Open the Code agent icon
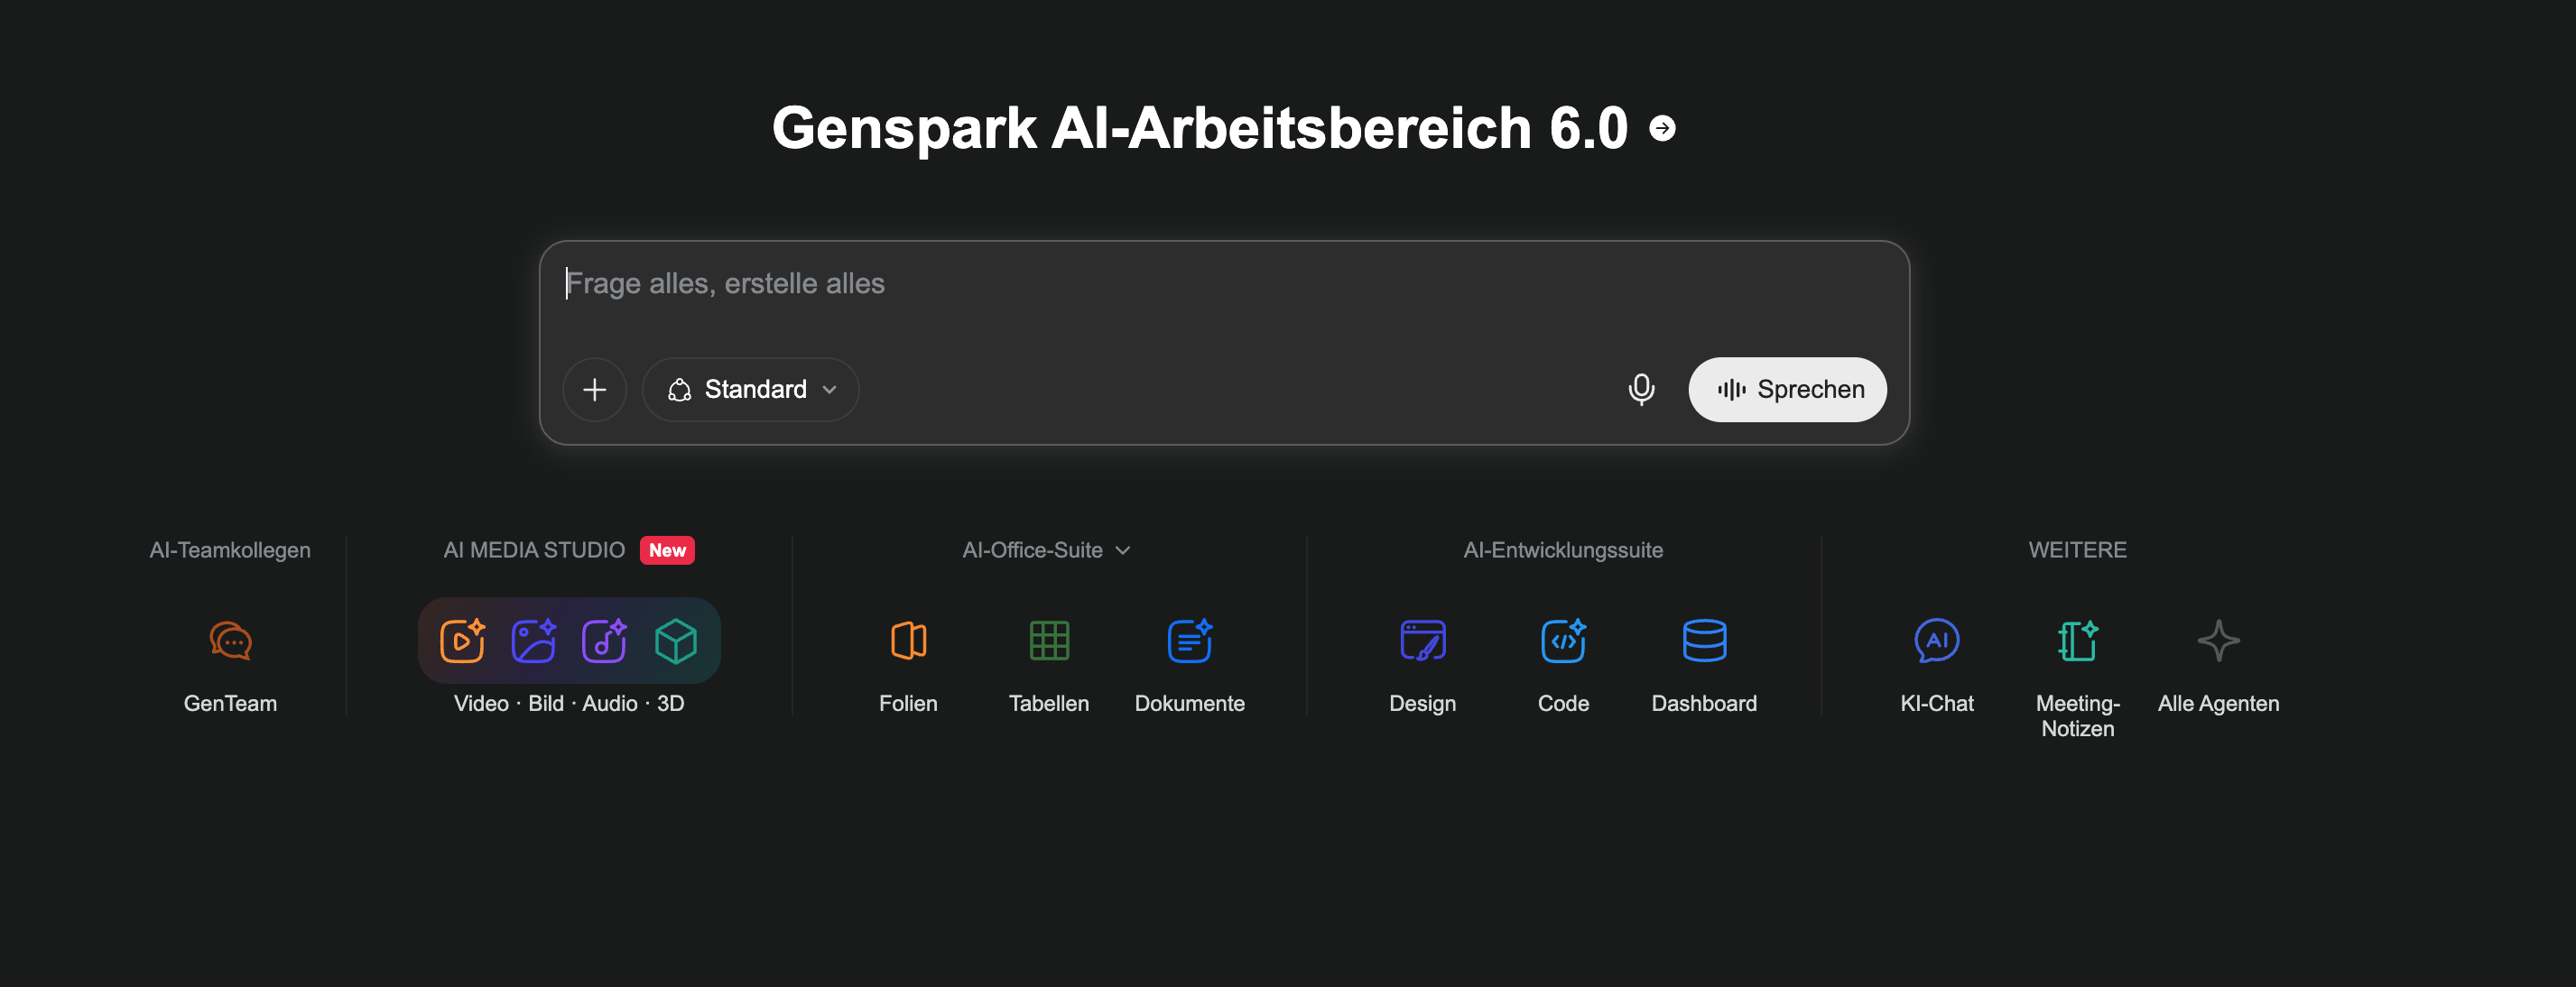The image size is (2576, 987). point(1563,641)
